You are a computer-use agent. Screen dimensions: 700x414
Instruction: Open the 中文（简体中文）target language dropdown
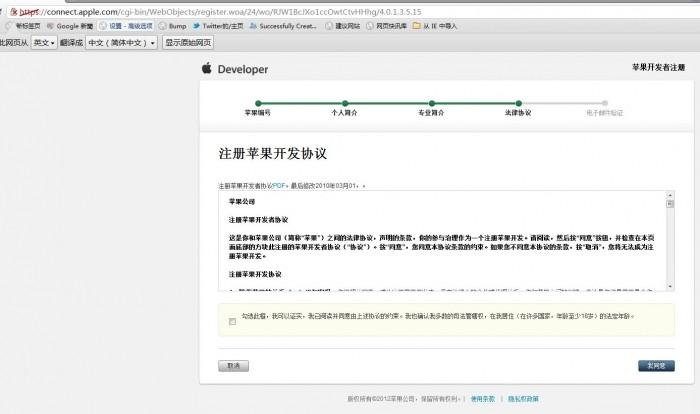coord(121,43)
